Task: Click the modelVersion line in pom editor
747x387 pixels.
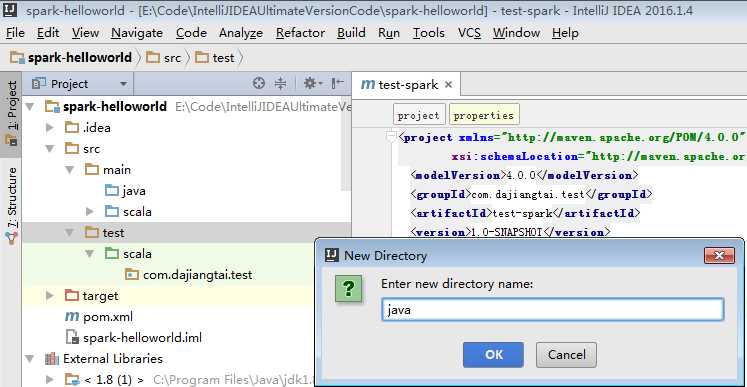Action: (524, 175)
